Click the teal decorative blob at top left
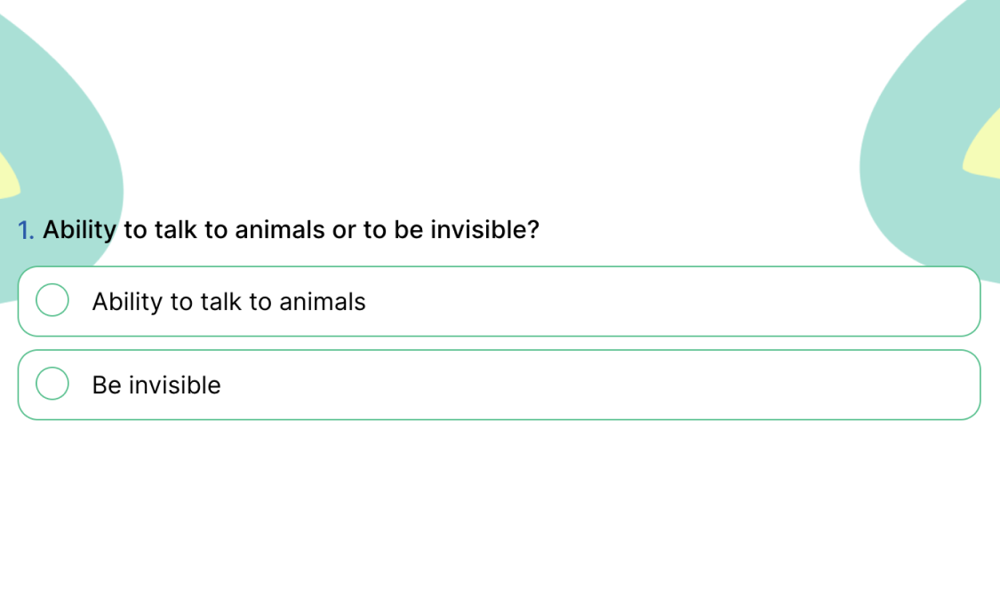Image resolution: width=1000 pixels, height=603 pixels. (60, 110)
